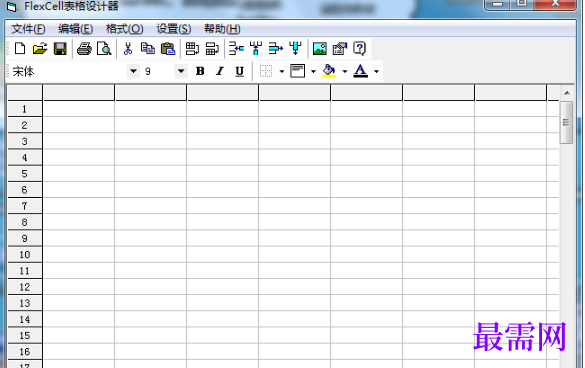Save the current table
This screenshot has width=585, height=368.
point(60,49)
